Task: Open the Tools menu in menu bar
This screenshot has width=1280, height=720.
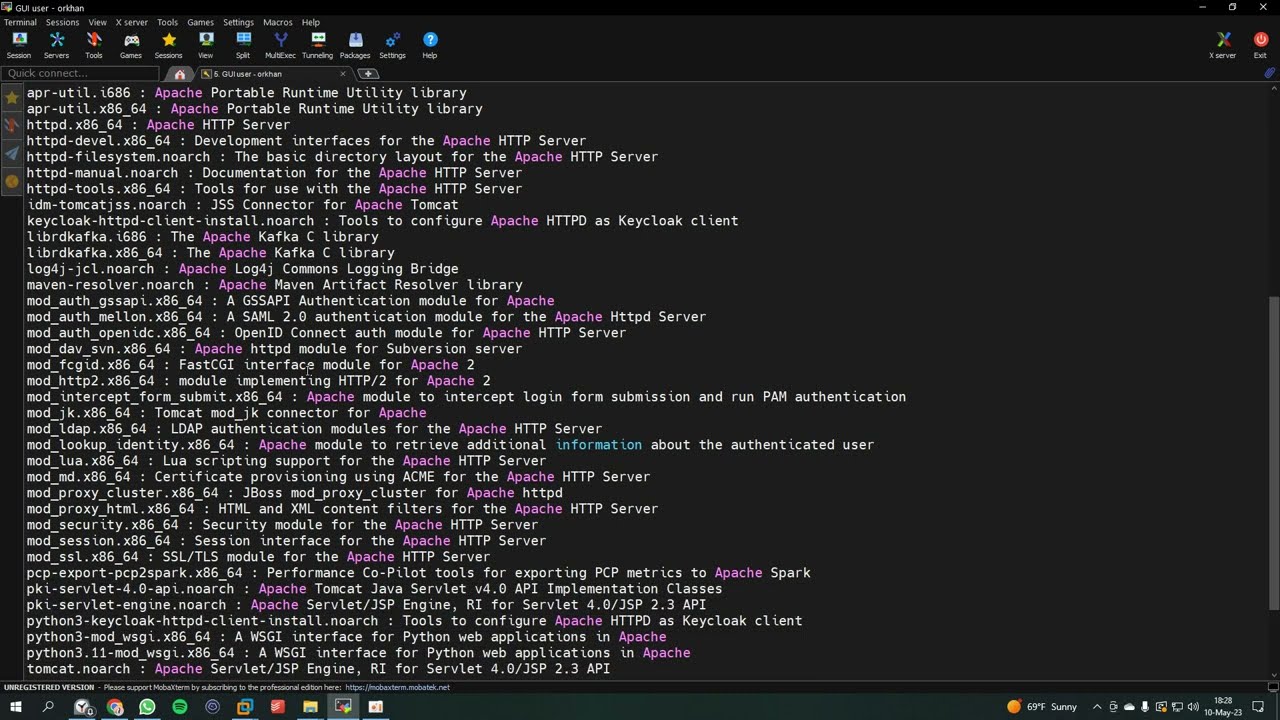Action: [x=167, y=22]
